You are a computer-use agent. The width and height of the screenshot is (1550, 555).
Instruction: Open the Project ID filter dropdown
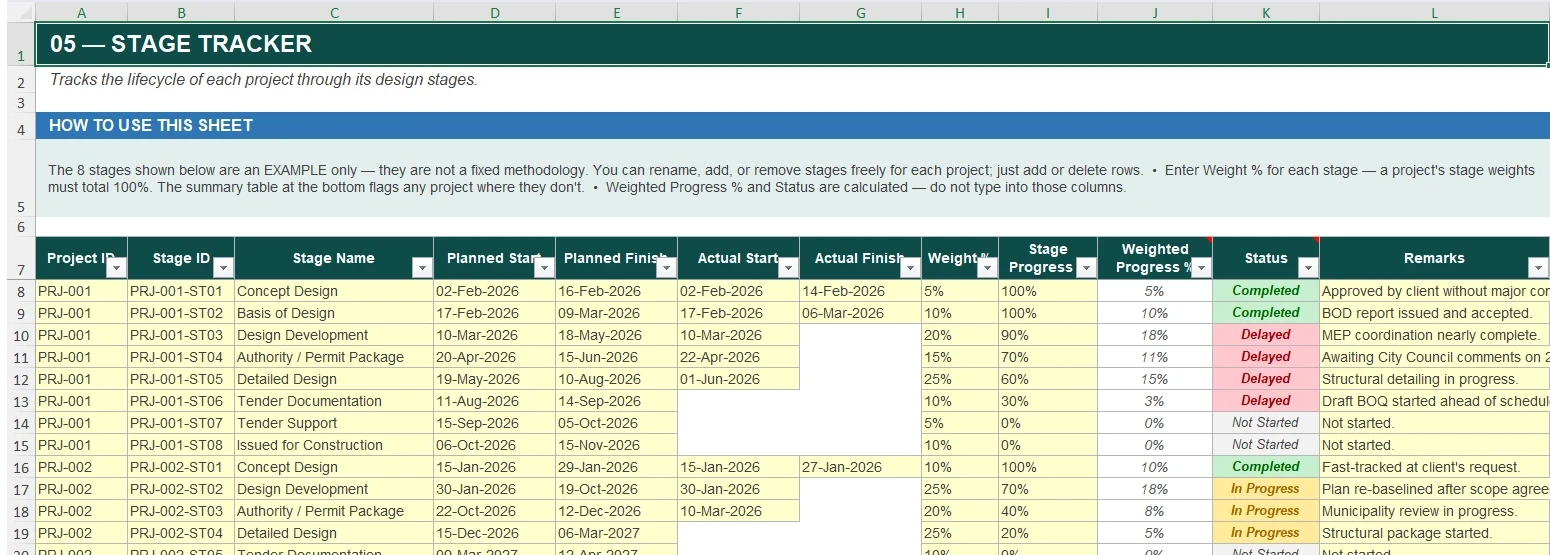(117, 268)
